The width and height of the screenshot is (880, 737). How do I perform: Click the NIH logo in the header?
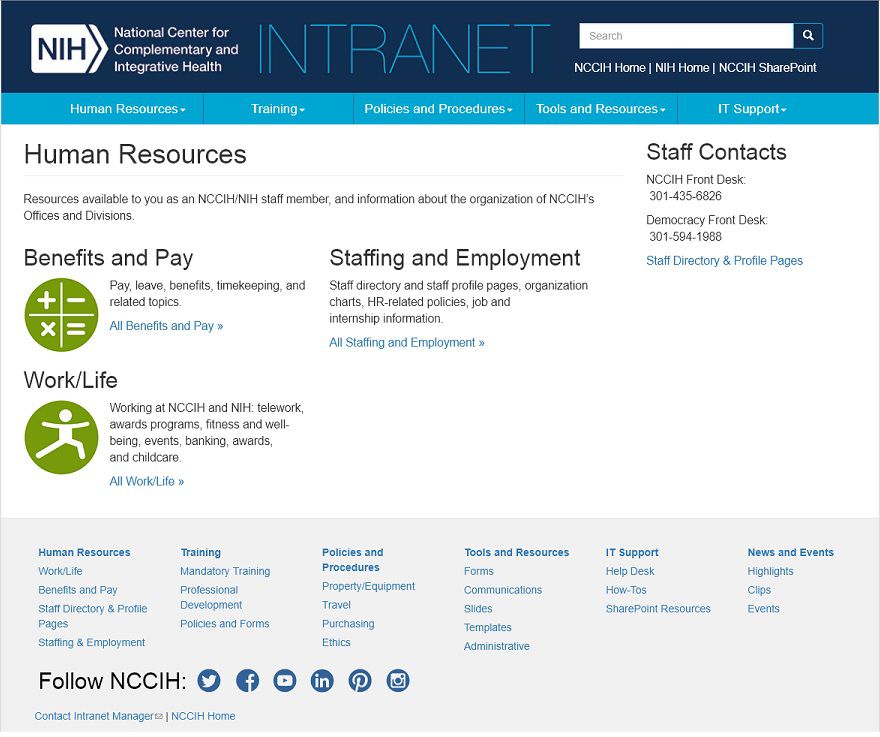pos(69,48)
